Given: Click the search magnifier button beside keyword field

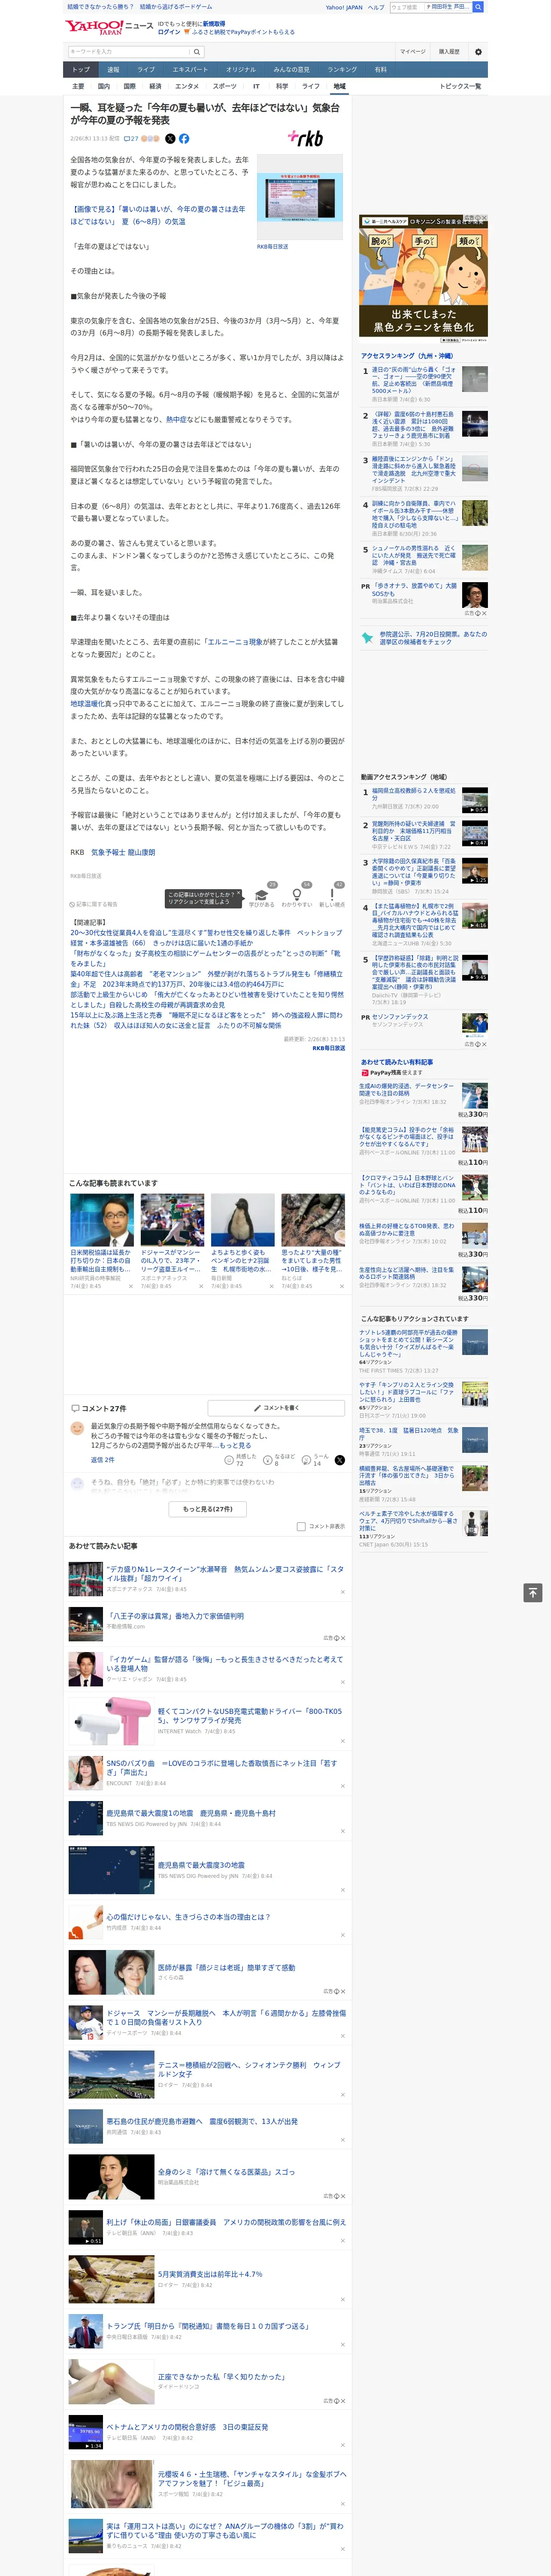Looking at the screenshot, I should click(x=197, y=52).
